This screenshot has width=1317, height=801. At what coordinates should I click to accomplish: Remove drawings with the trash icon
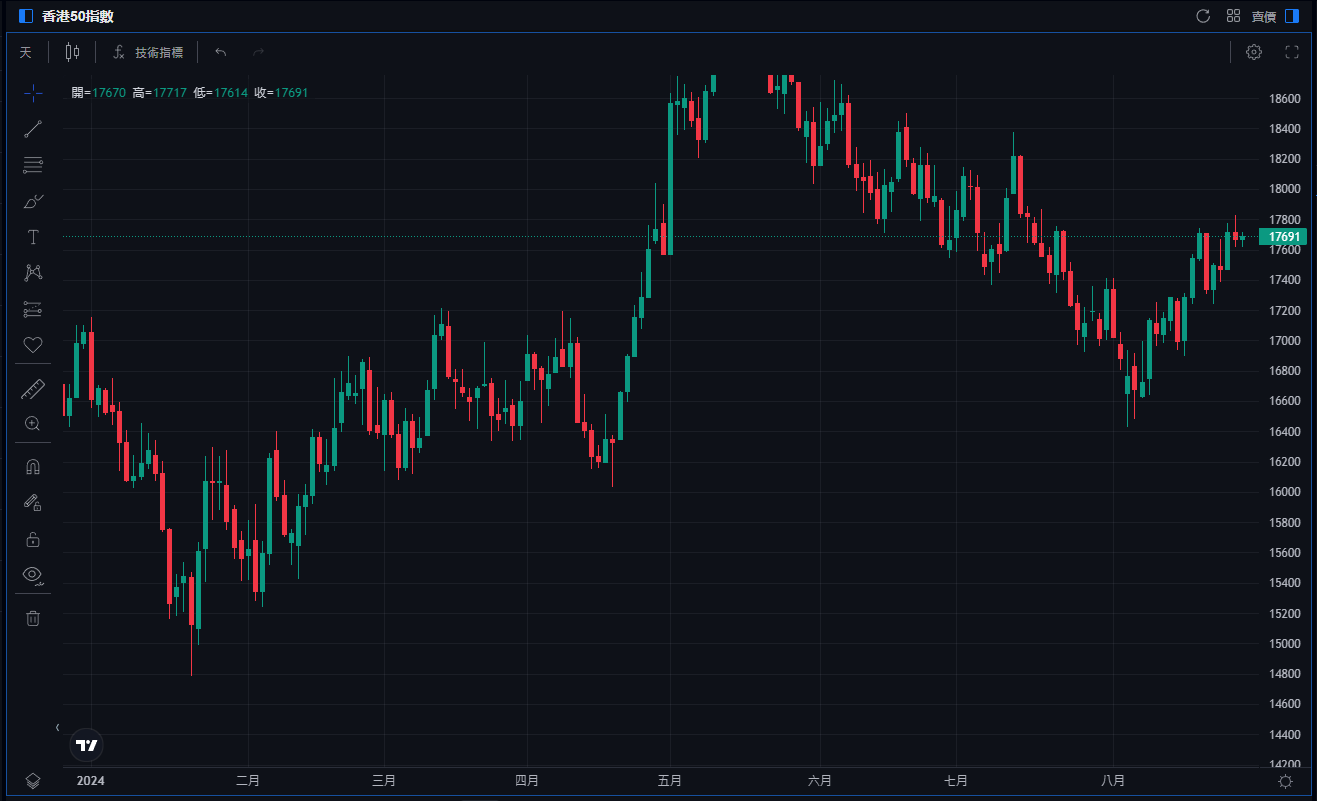pos(33,618)
